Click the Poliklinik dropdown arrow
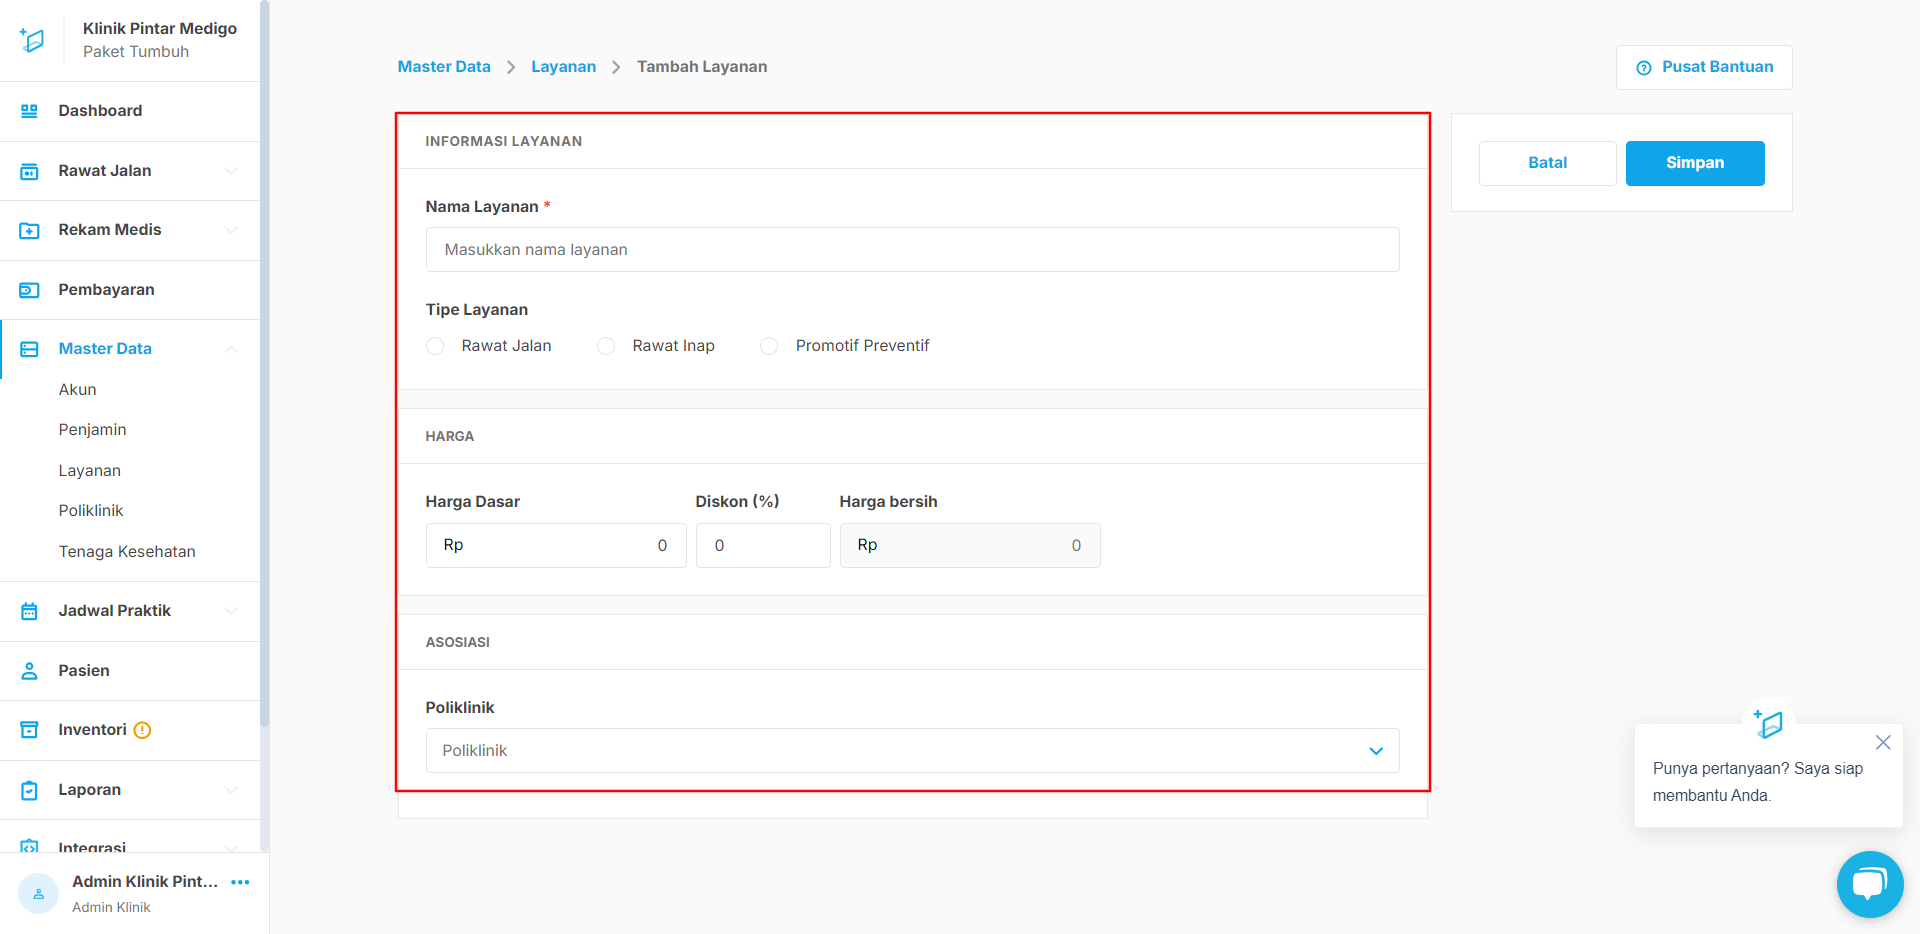Viewport: 1920px width, 934px height. click(1376, 751)
